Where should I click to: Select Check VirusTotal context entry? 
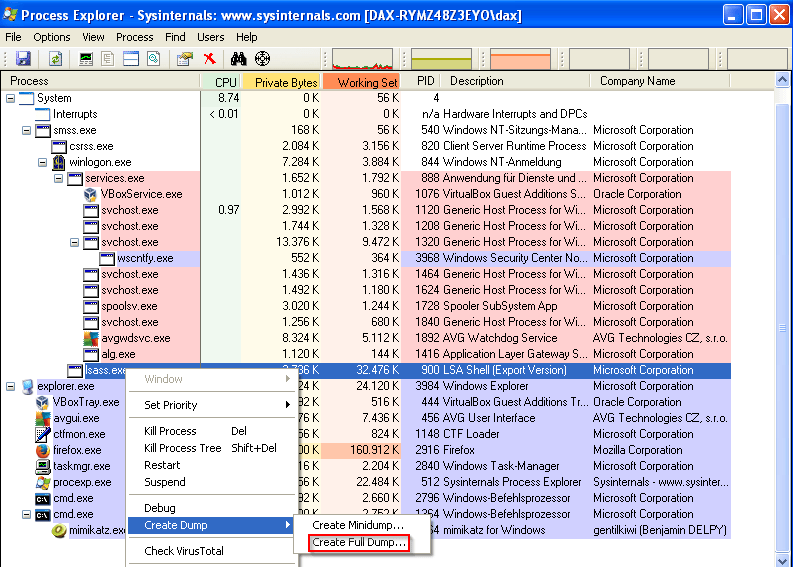pyautogui.click(x=212, y=551)
